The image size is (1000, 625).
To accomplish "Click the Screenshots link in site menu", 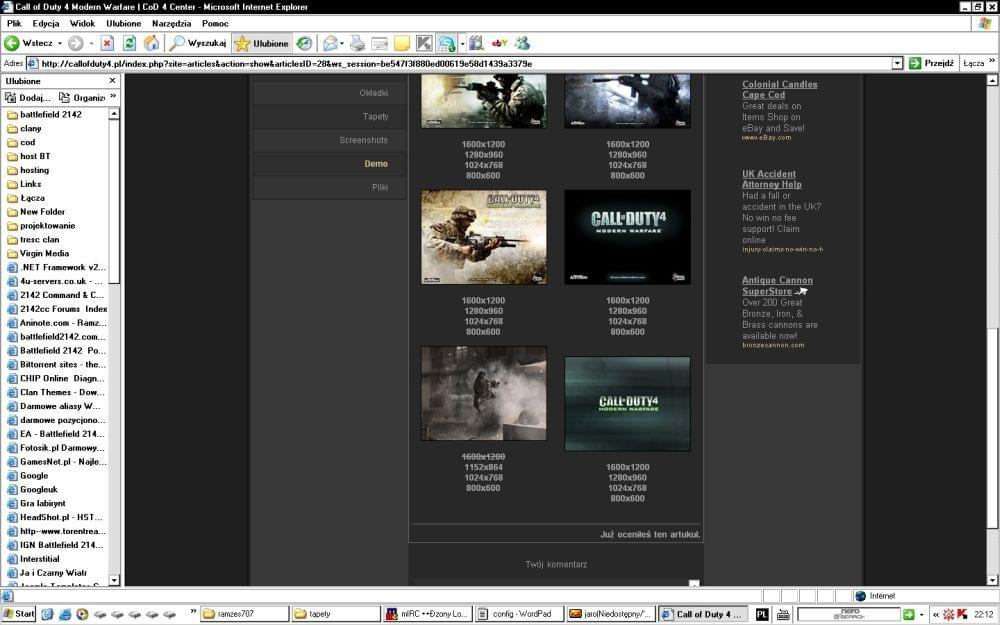I will pos(363,140).
